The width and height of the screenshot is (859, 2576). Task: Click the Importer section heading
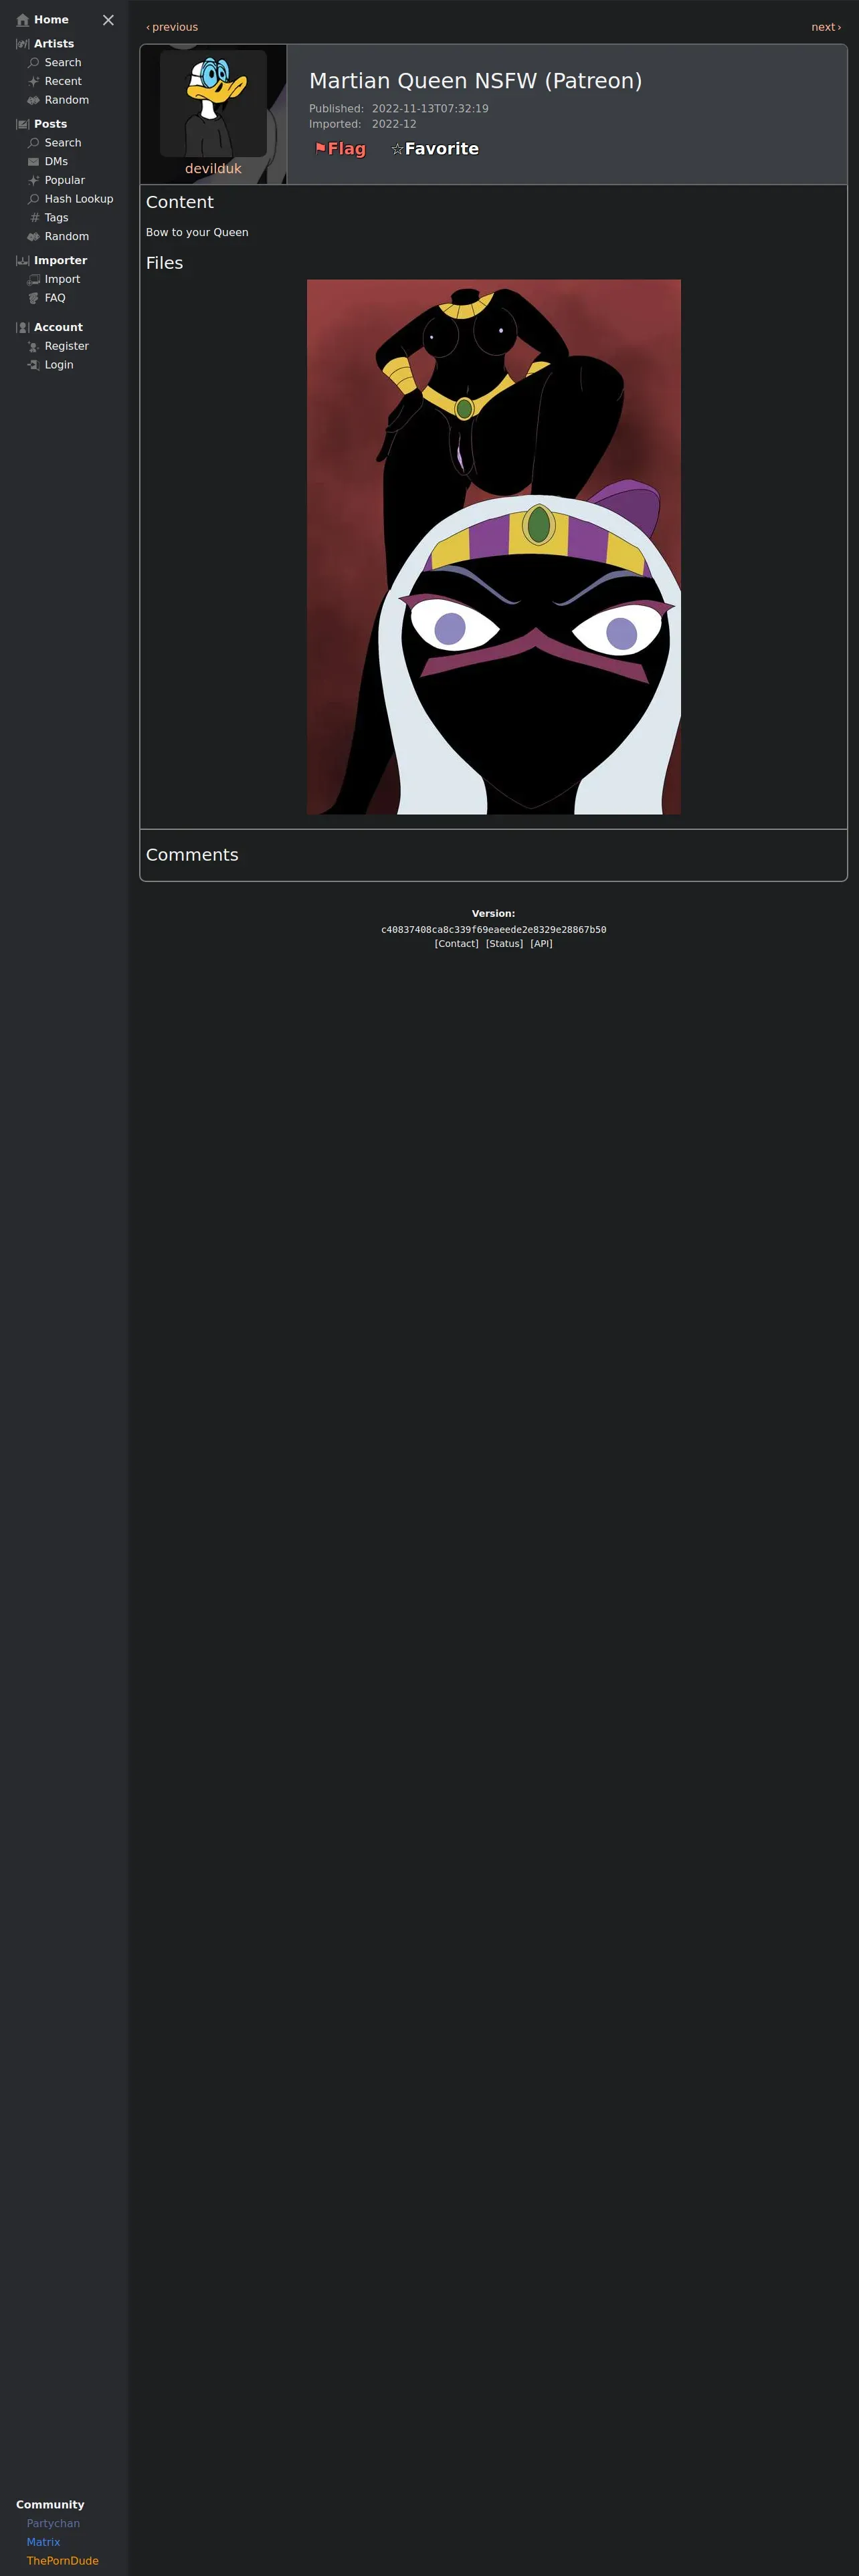(x=60, y=261)
